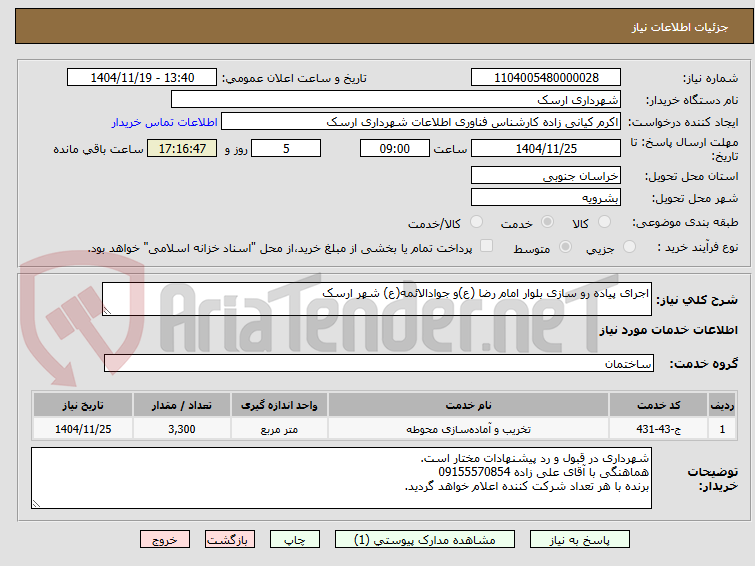Select the کالا/خدمت radio button
The width and height of the screenshot is (755, 566).
click(476, 222)
